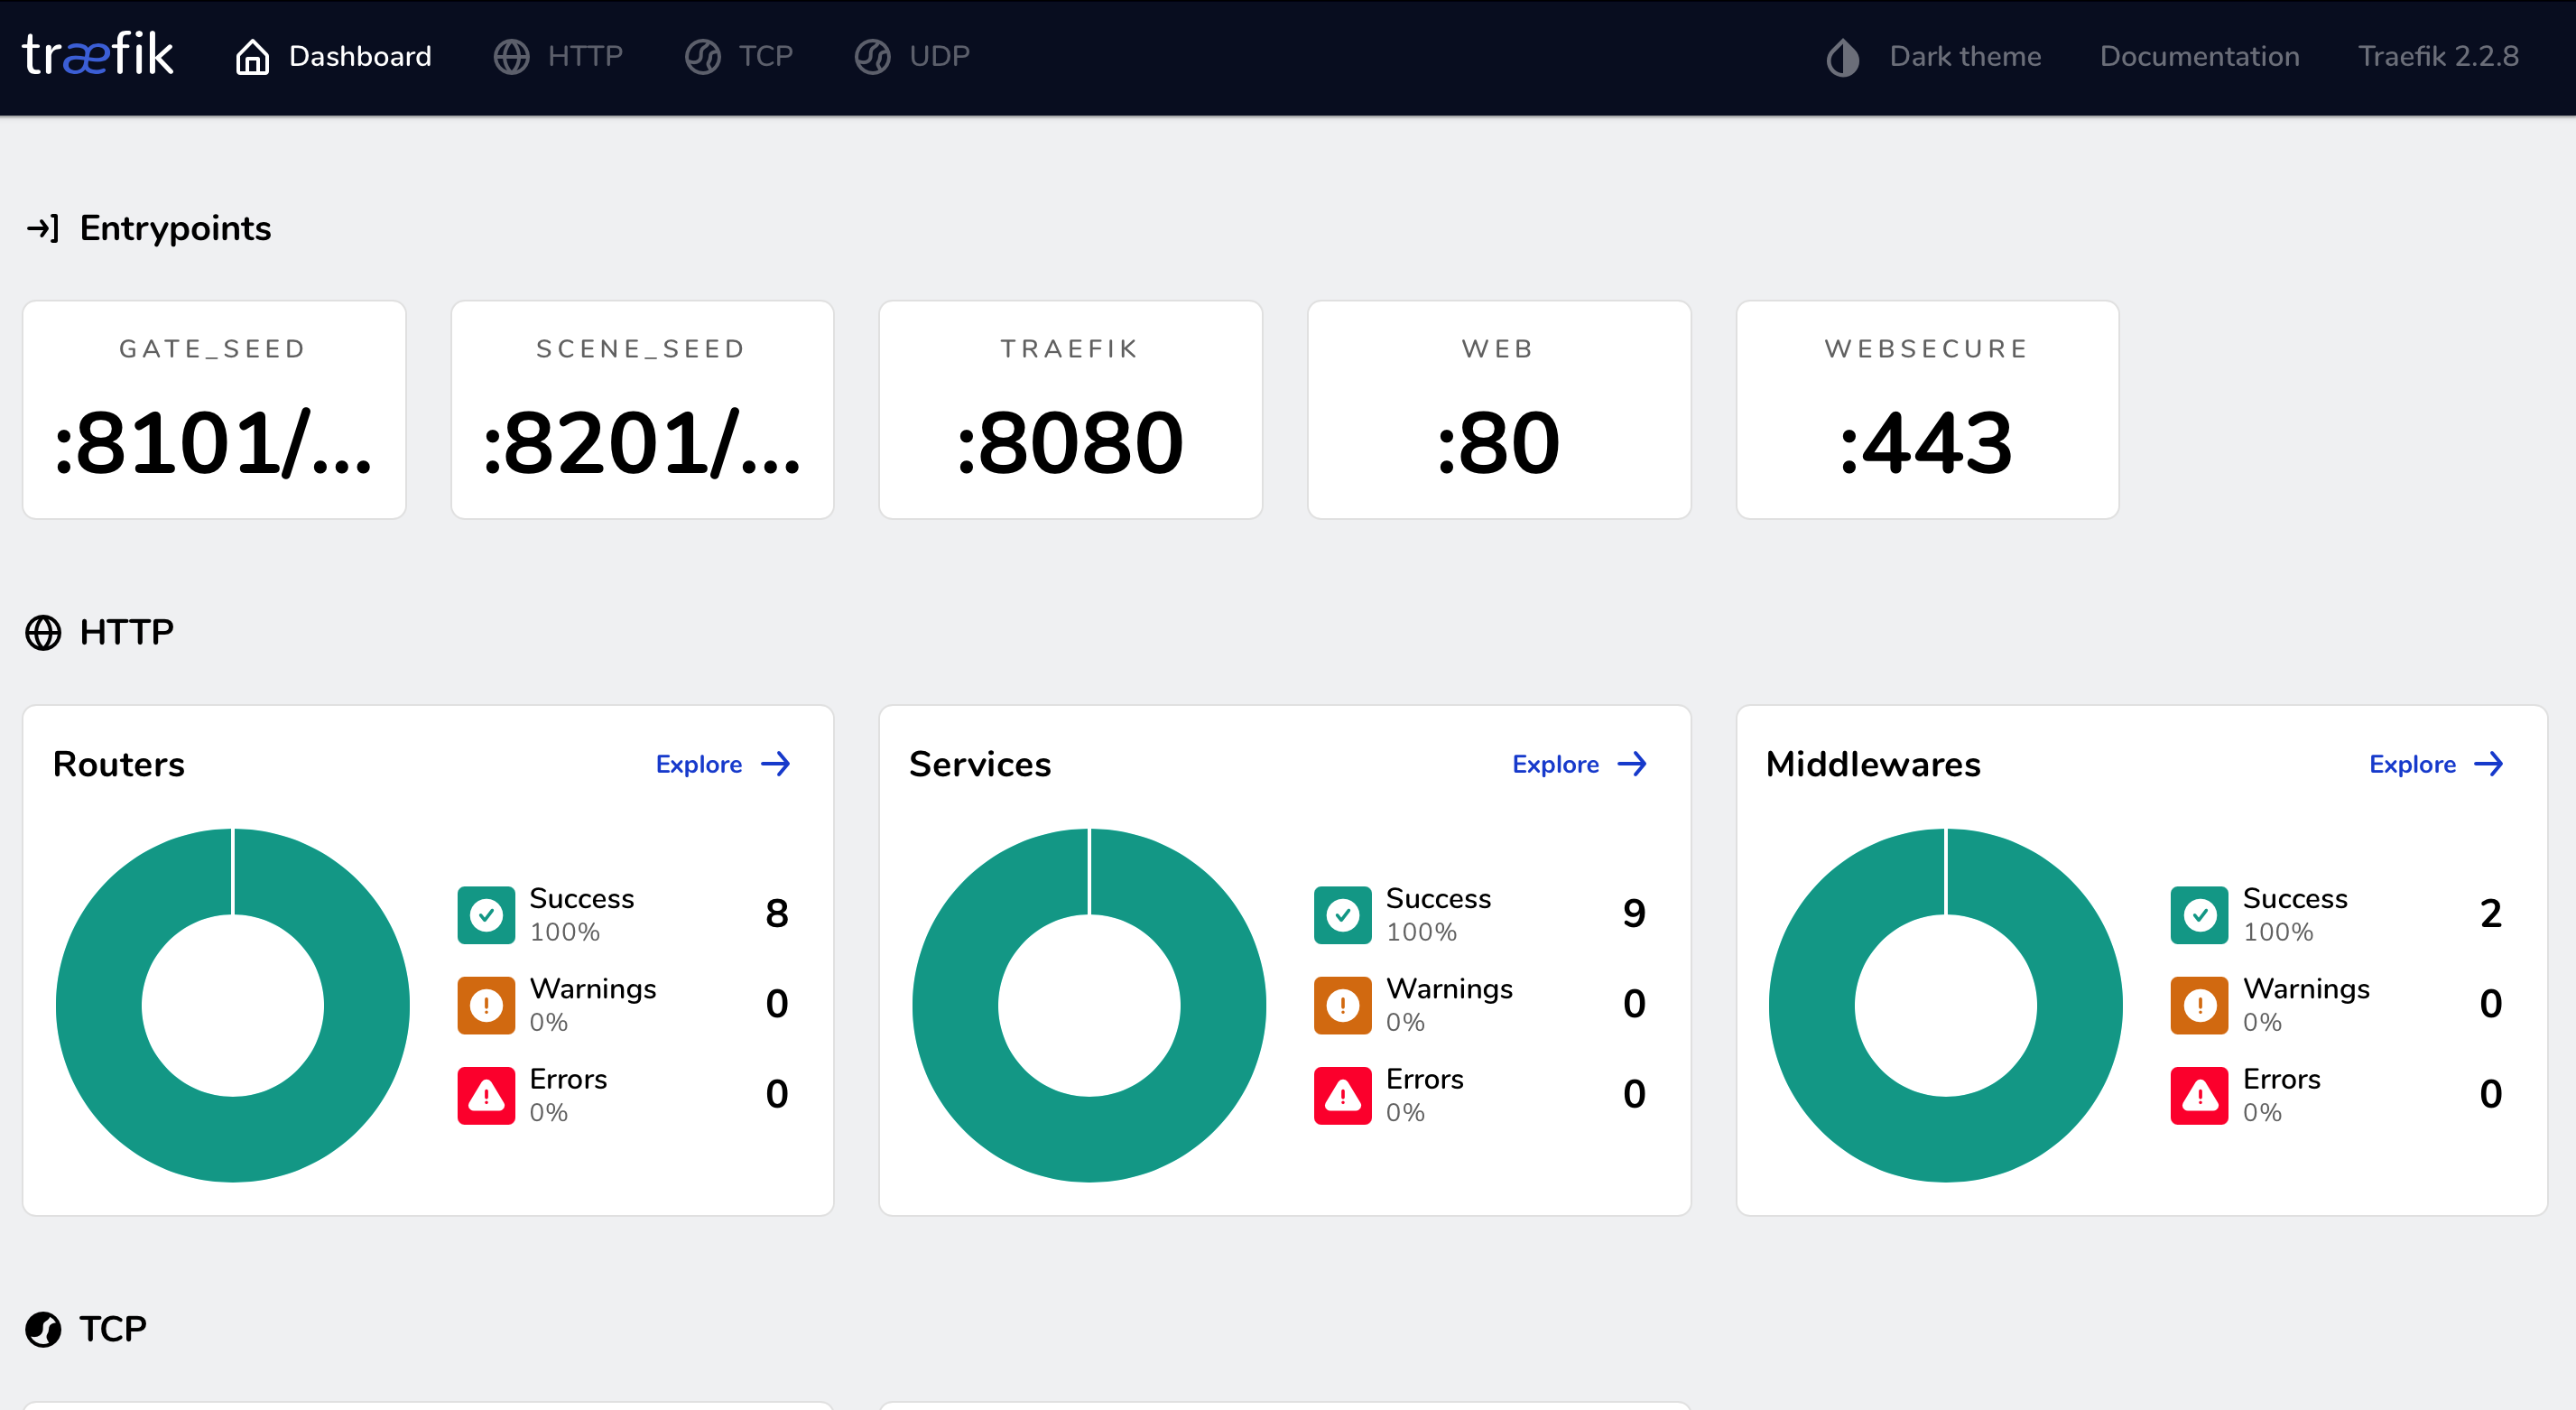Click the Routers green Success check icon
The image size is (2576, 1410).
click(486, 914)
